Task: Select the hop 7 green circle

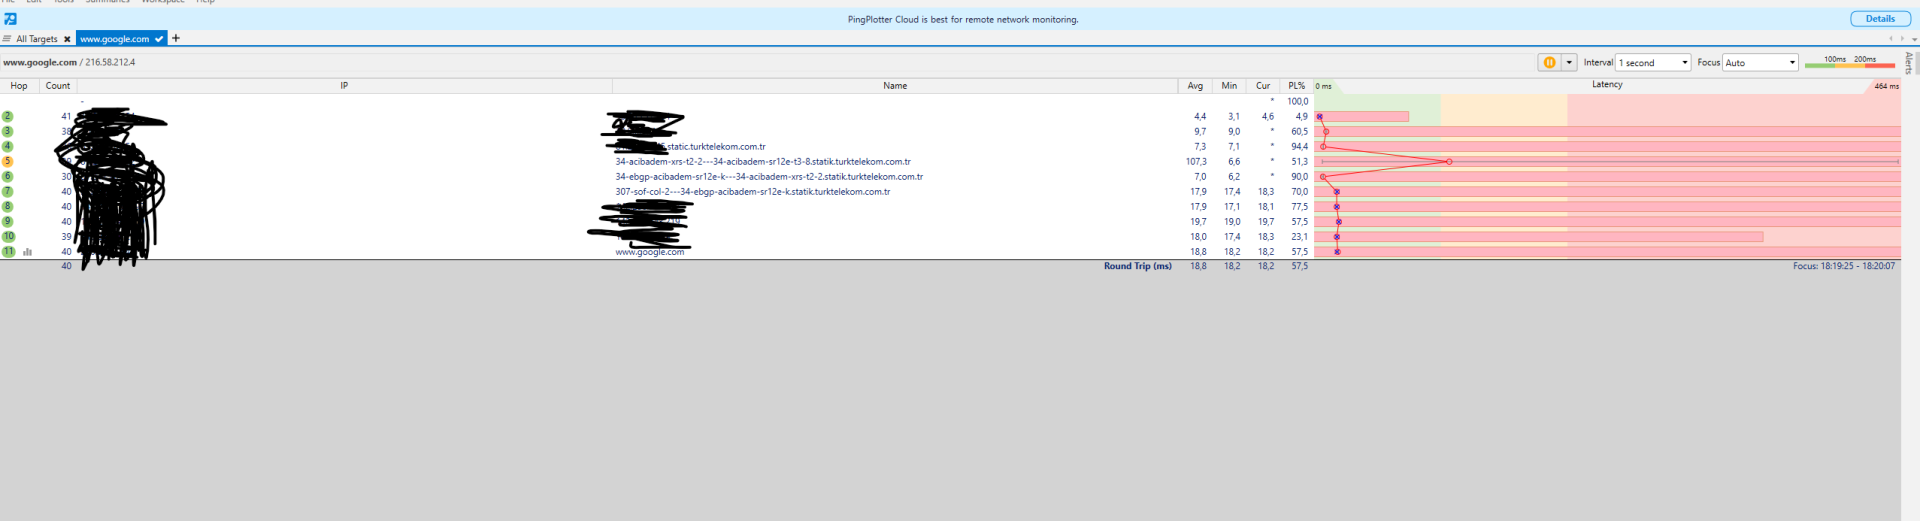Action: click(x=8, y=191)
